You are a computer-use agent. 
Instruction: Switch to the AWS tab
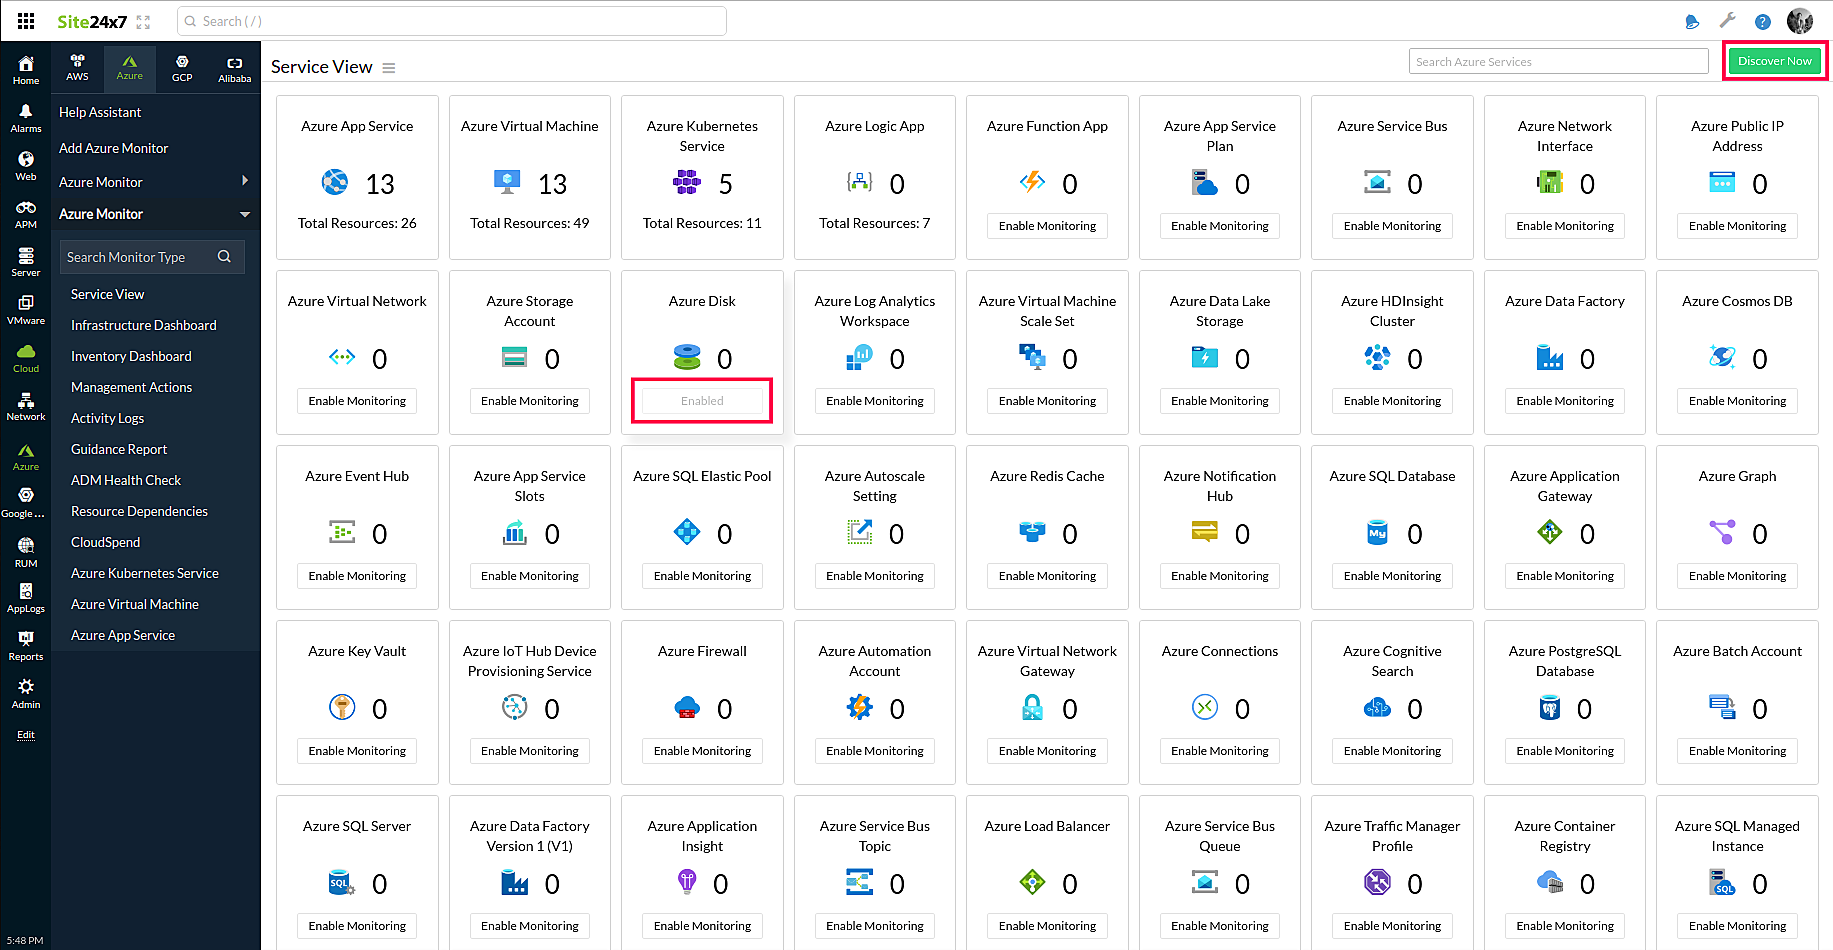point(77,67)
